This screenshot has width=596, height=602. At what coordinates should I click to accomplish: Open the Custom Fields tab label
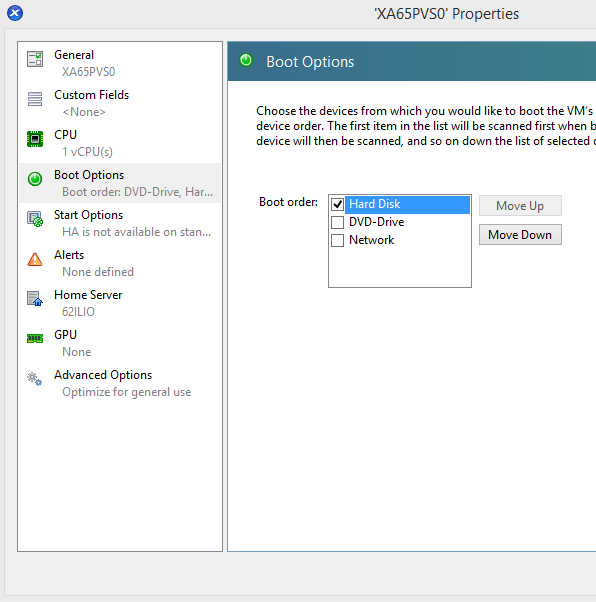(x=91, y=95)
